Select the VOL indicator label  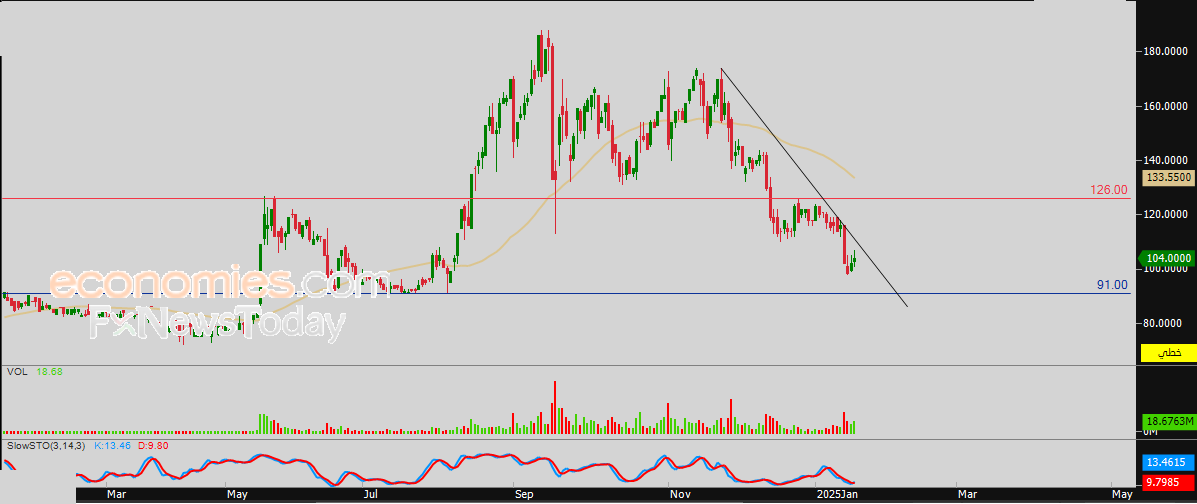15,371
